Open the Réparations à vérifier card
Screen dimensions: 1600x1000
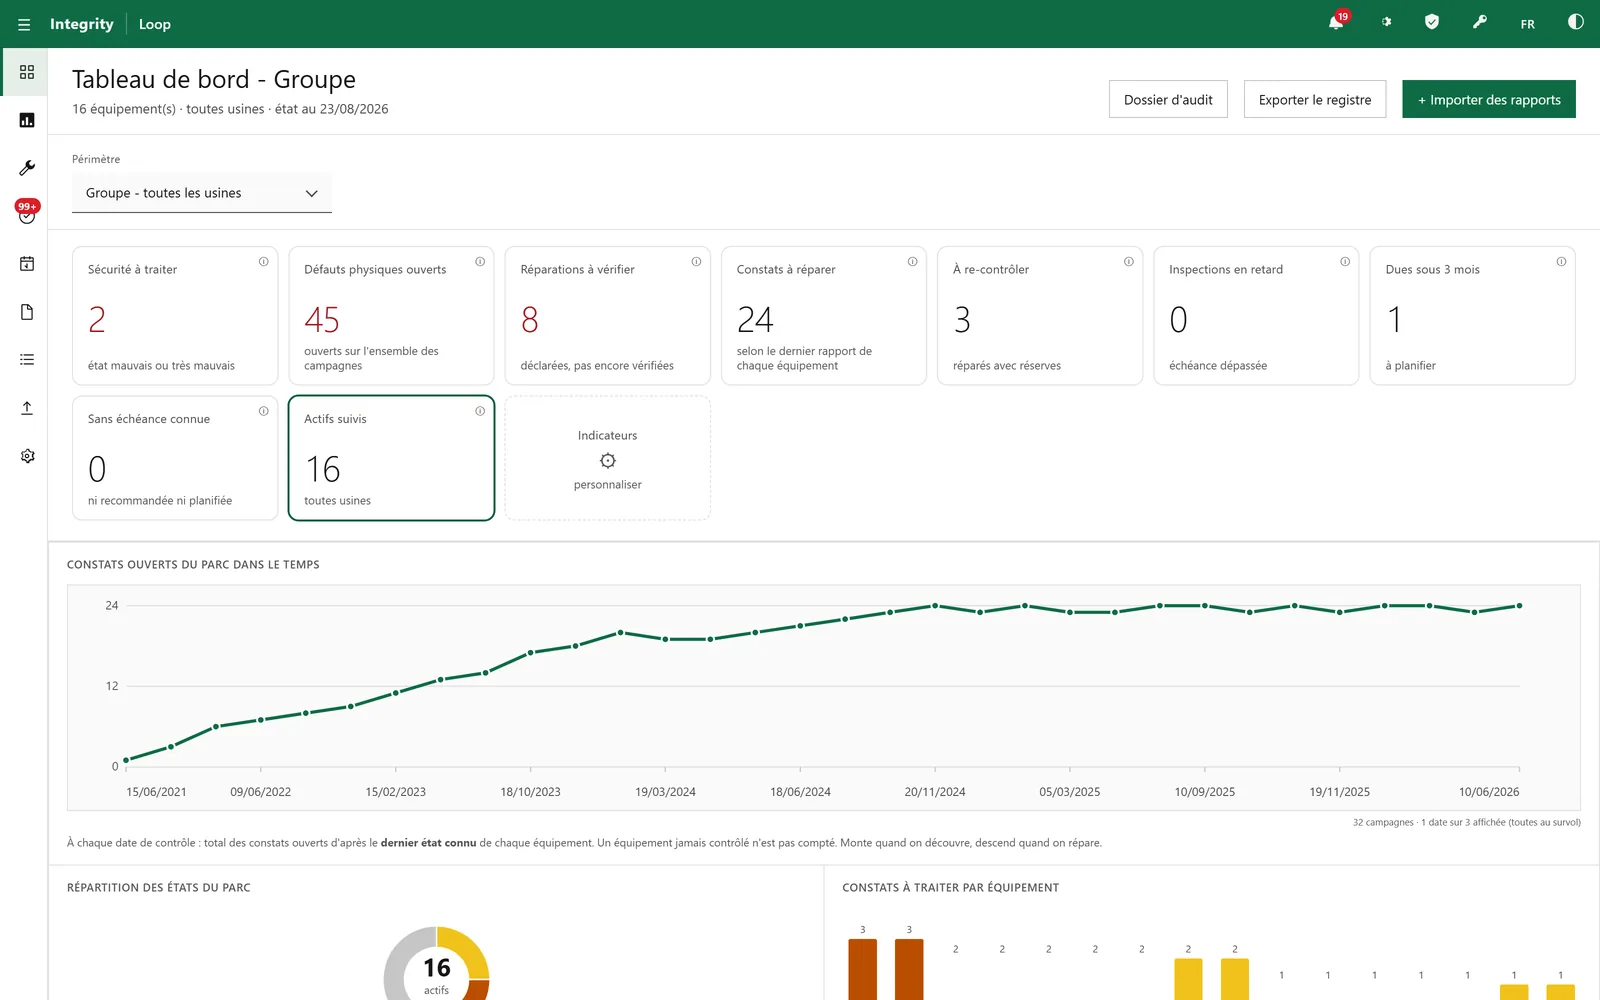[607, 316]
